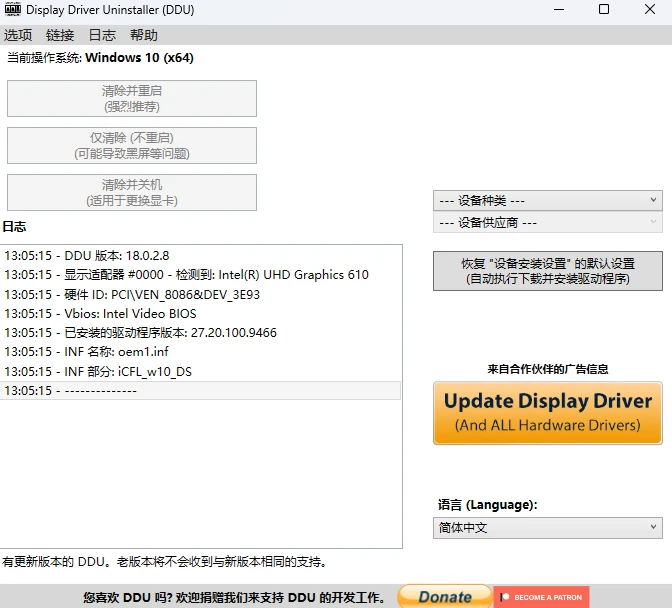
Task: Select the DDU 版本 18.0.2.8 log line
Action: [201, 256]
